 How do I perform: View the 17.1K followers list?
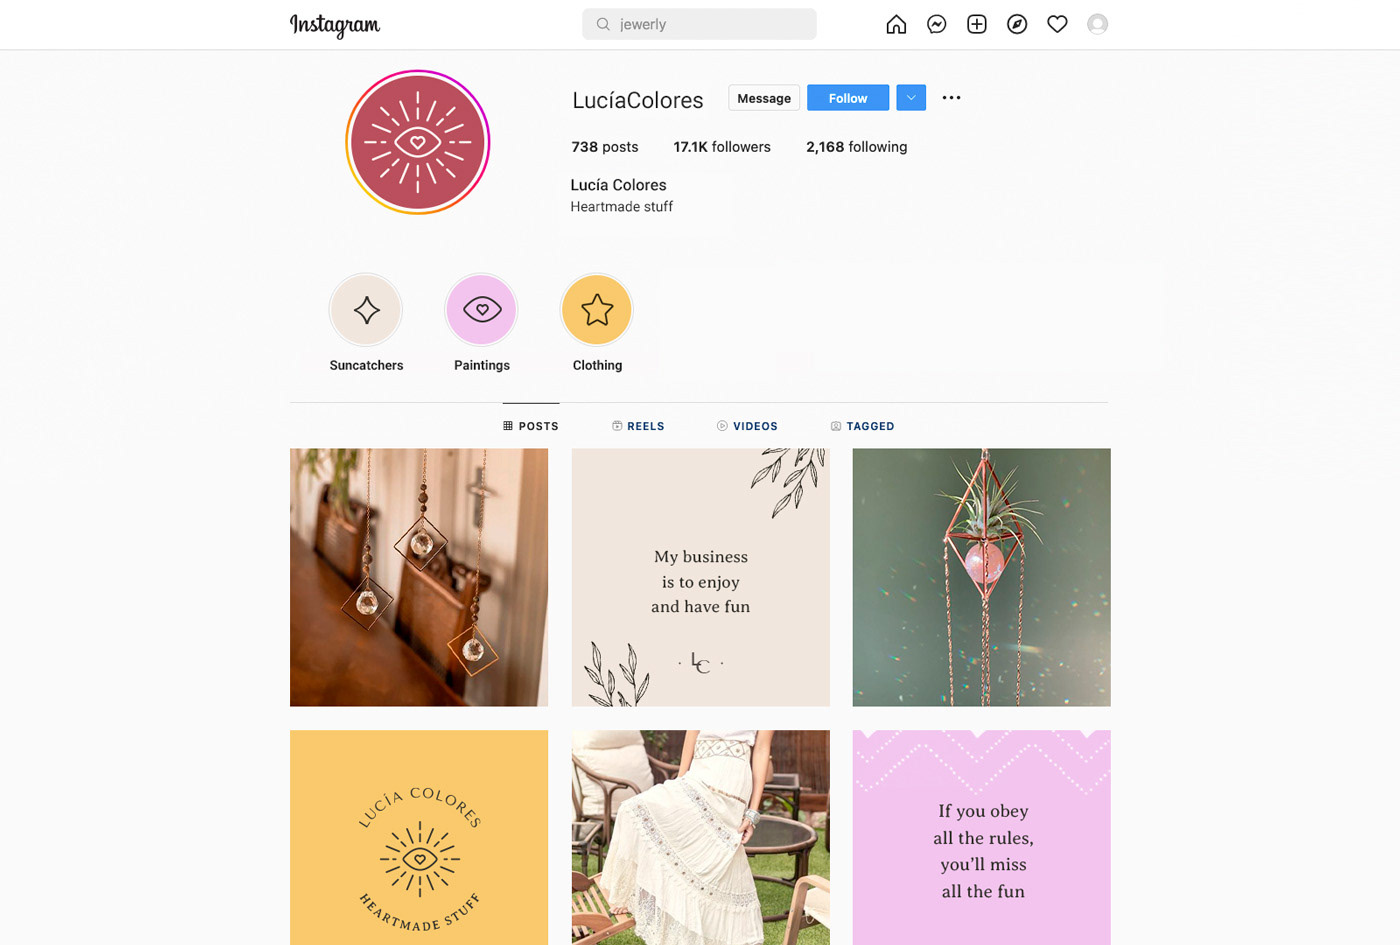coord(722,147)
